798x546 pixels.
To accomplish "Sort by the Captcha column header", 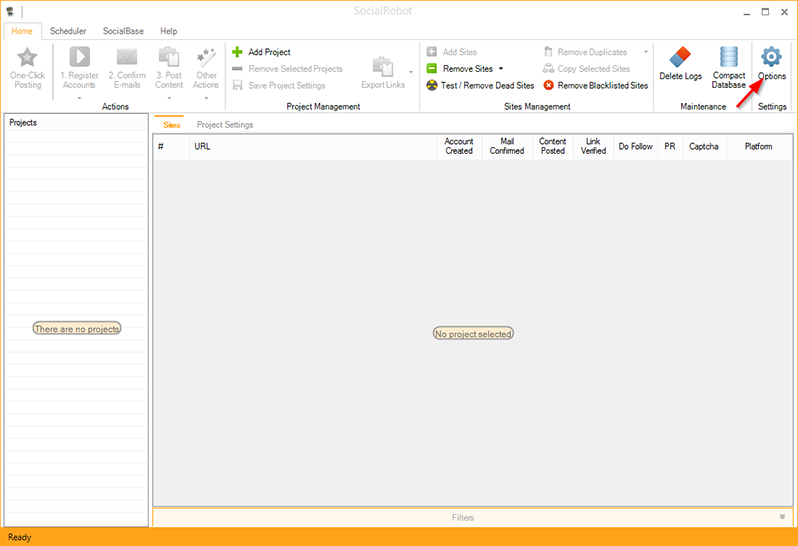I will pos(704,147).
